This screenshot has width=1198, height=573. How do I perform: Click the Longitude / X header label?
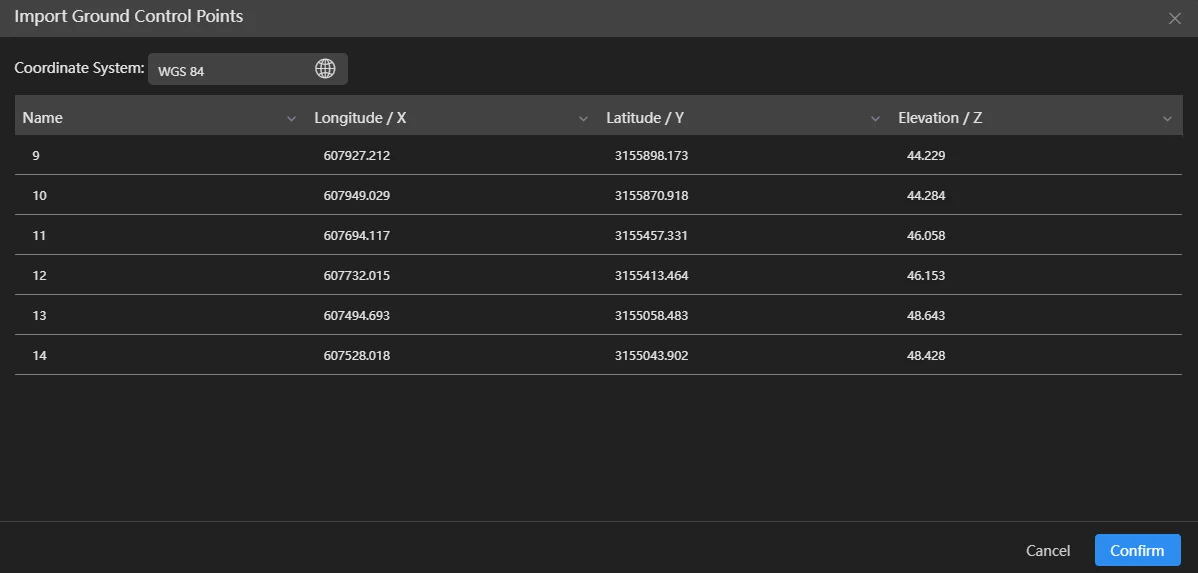coord(360,118)
